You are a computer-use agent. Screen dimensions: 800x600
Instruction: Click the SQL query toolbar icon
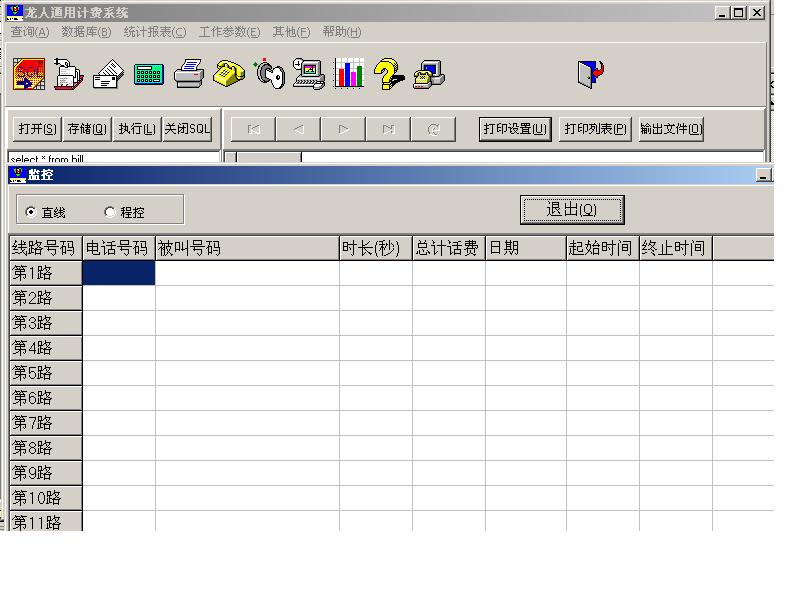pyautogui.click(x=28, y=74)
